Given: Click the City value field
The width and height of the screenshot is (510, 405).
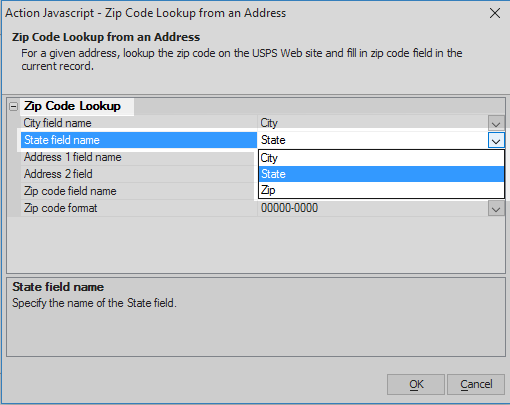Looking at the screenshot, I should point(373,123).
